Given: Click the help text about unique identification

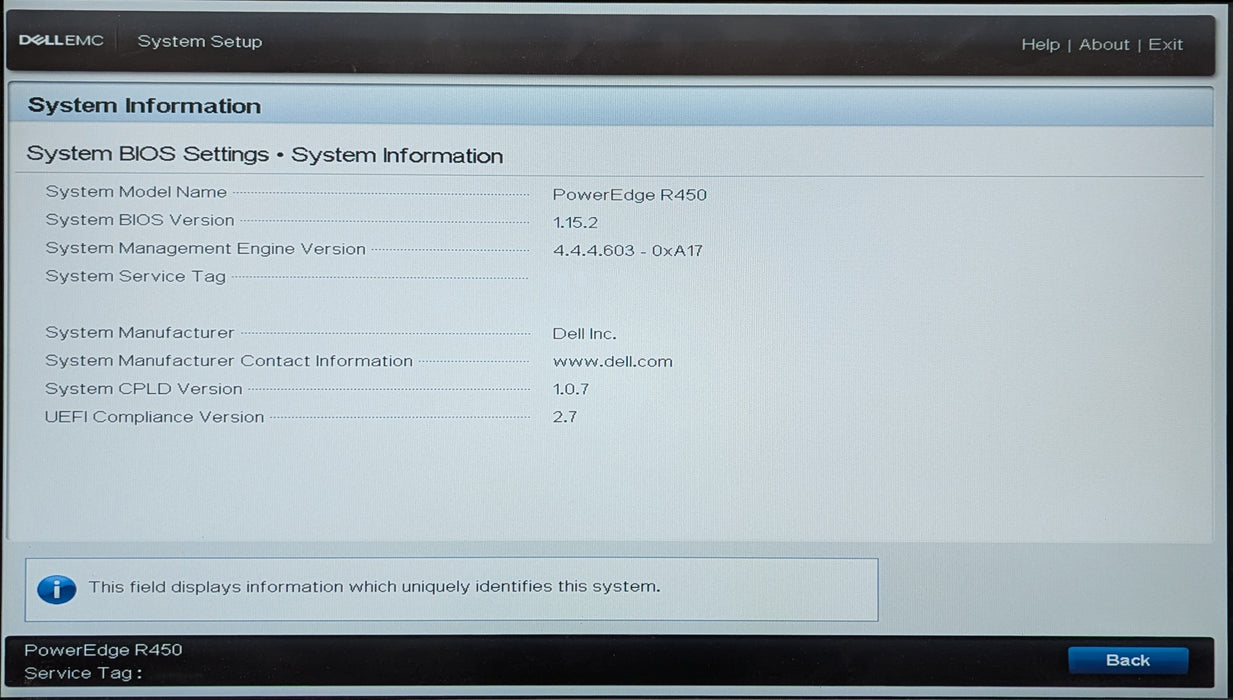Looking at the screenshot, I should [x=374, y=586].
